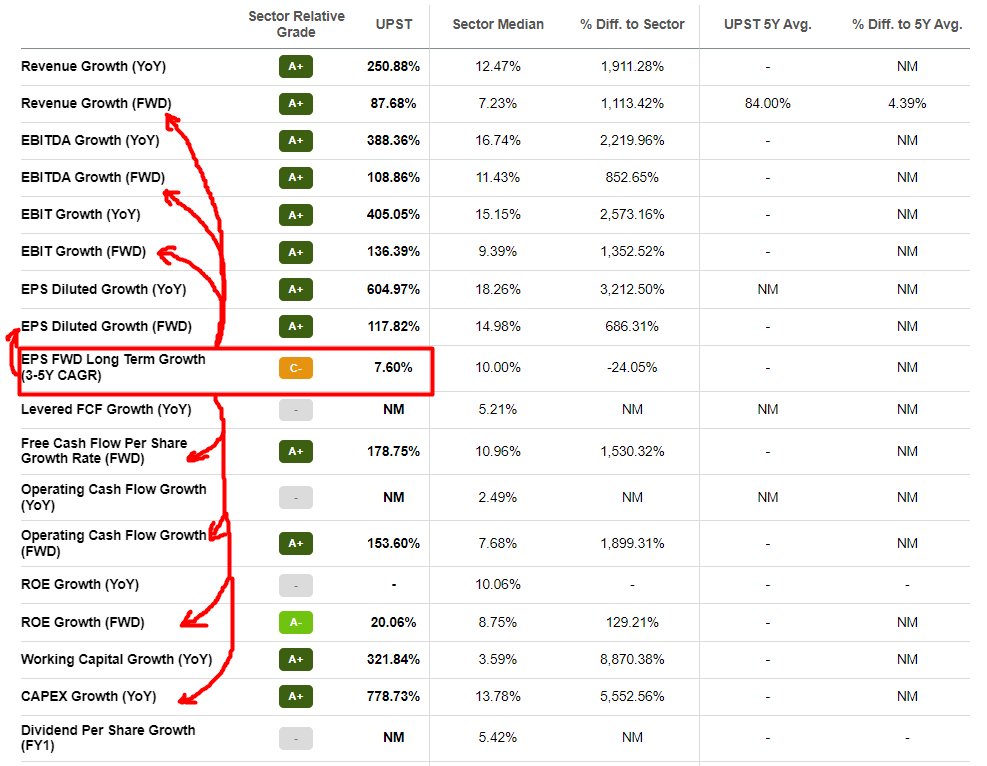987x766 pixels.
Task: Select the 250.88% UPST value
Action: pos(393,67)
